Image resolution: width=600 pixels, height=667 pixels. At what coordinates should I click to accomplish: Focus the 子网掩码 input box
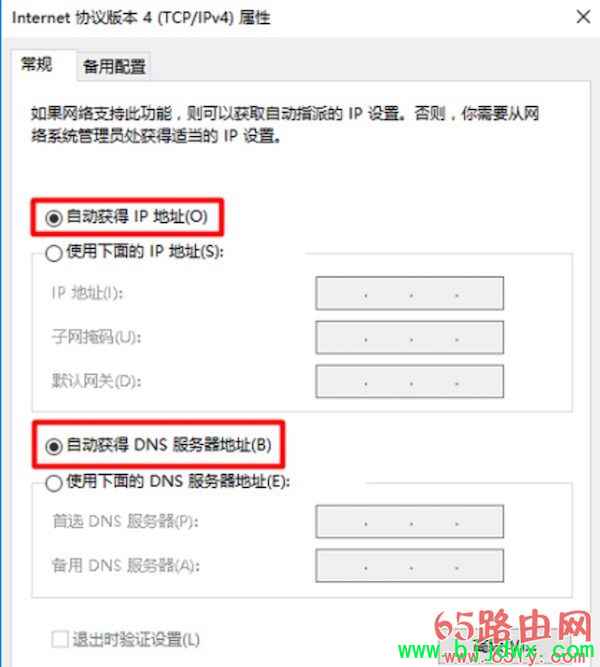[409, 338]
